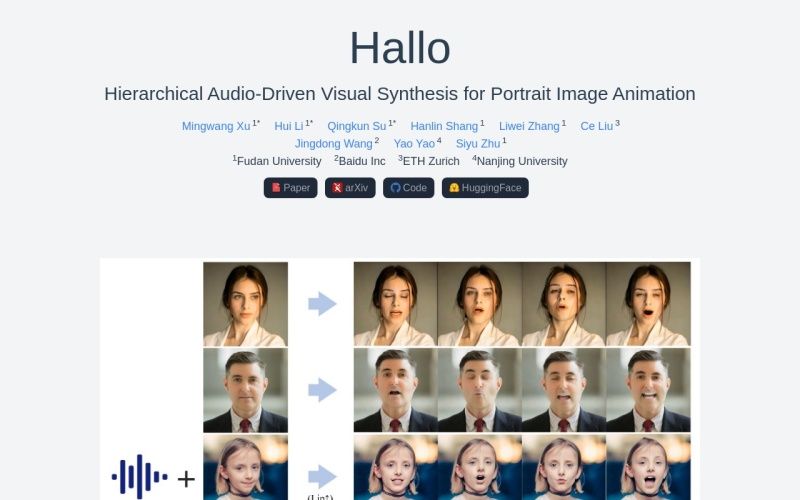Click the source portrait of man in suit
800x500 pixels.
click(x=245, y=390)
